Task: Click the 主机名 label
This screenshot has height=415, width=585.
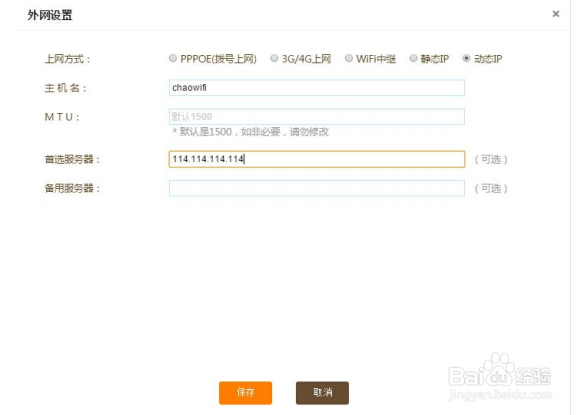Action: click(66, 88)
